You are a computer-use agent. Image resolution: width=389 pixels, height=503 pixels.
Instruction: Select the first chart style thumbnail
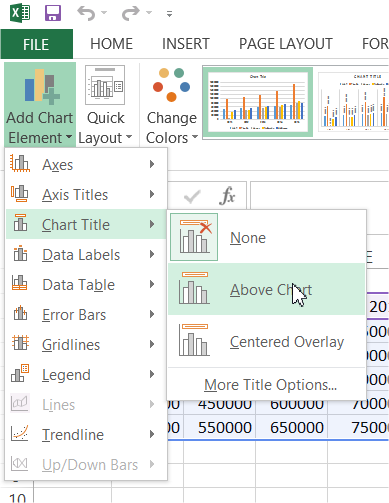(258, 102)
